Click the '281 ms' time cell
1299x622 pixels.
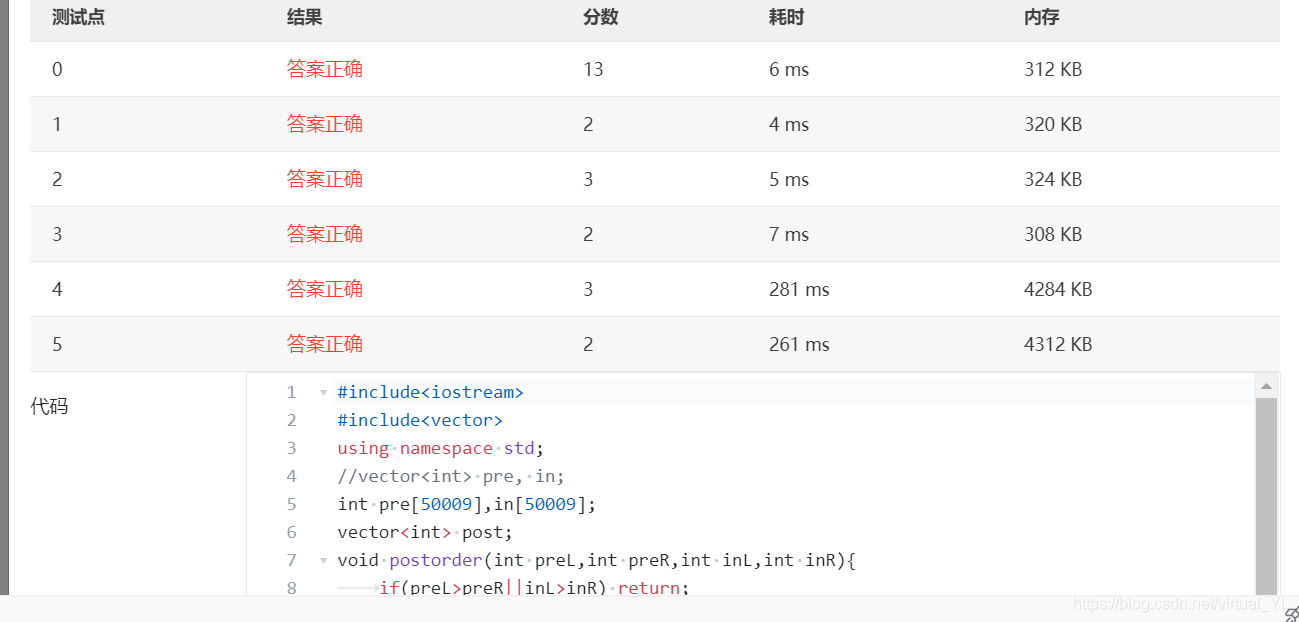(x=799, y=289)
